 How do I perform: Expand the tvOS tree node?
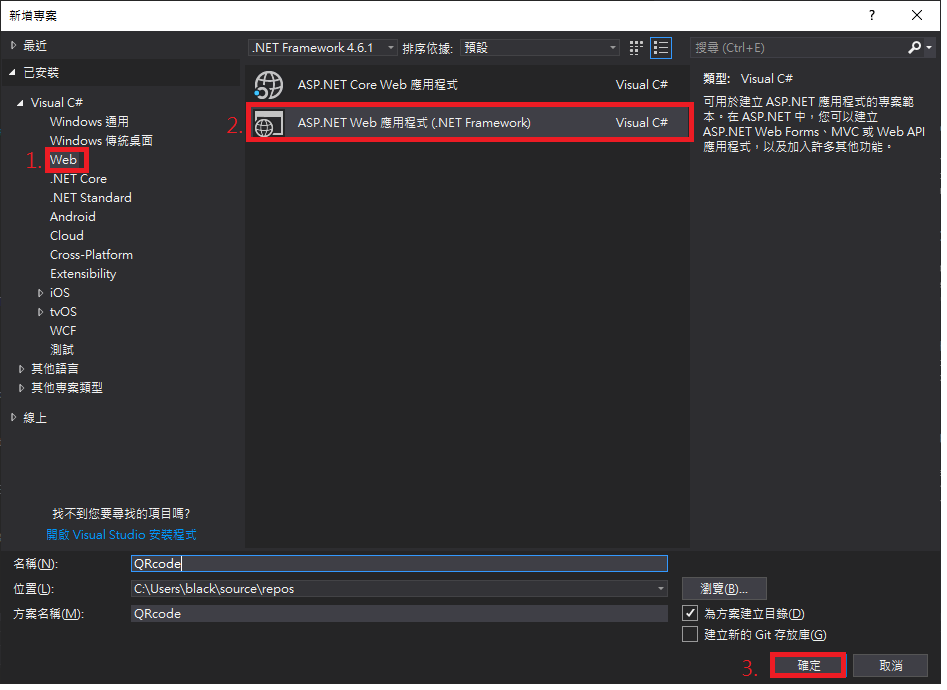coord(40,312)
